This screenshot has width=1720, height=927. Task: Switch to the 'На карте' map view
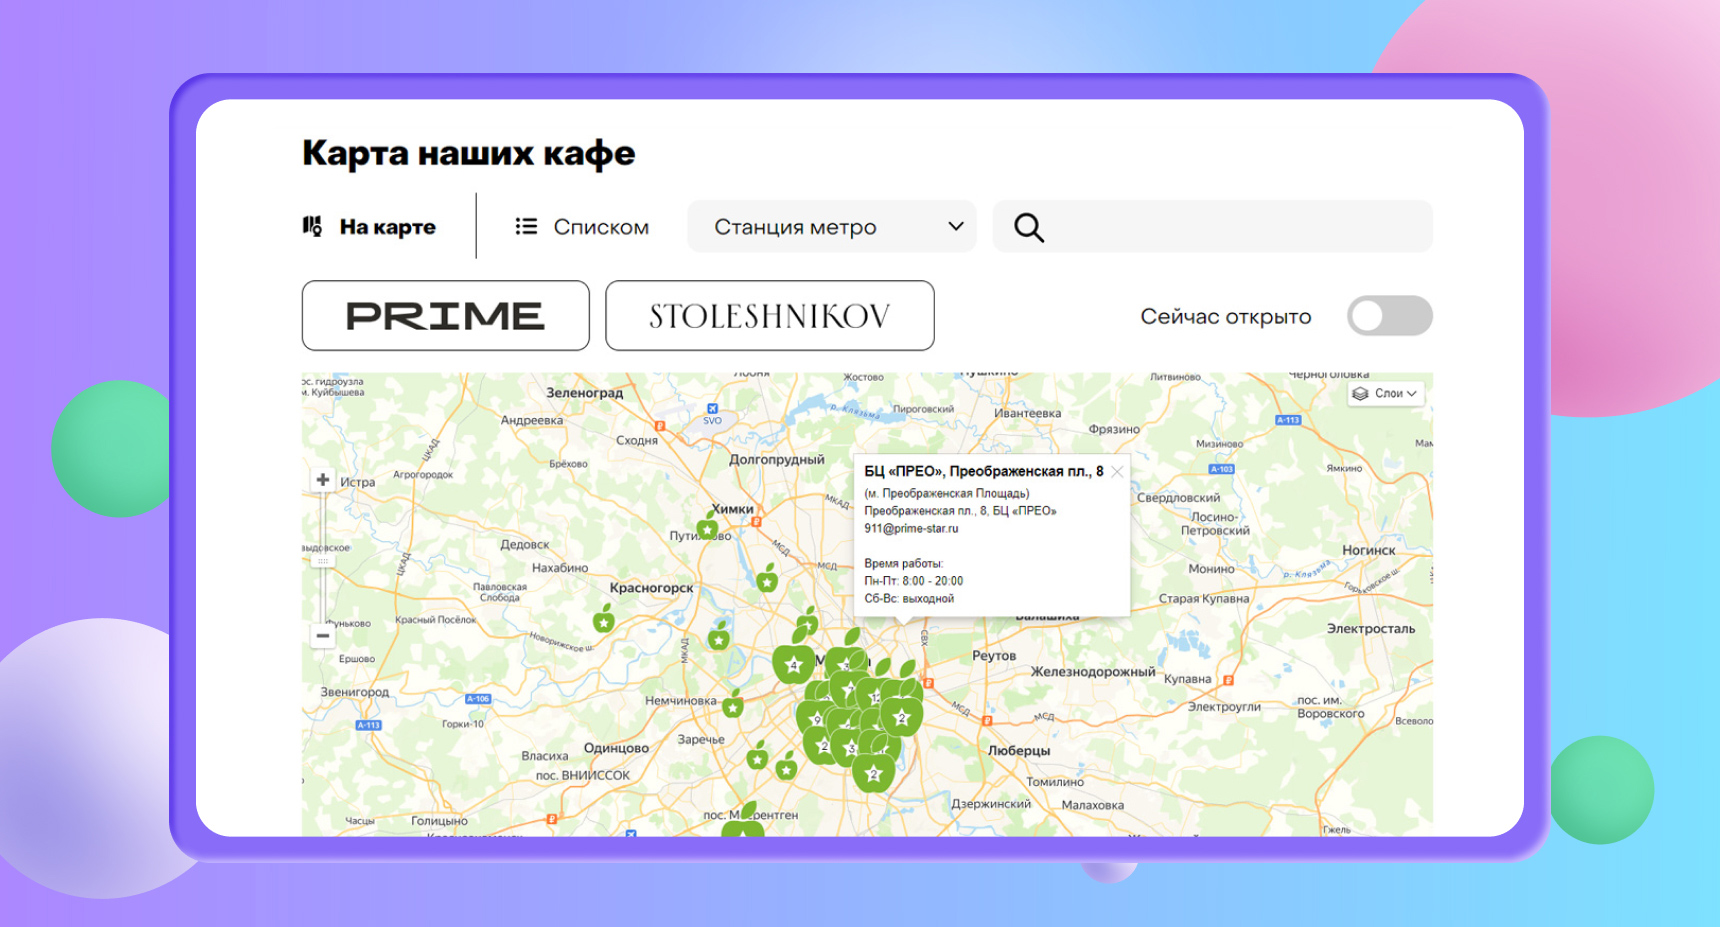click(x=369, y=227)
